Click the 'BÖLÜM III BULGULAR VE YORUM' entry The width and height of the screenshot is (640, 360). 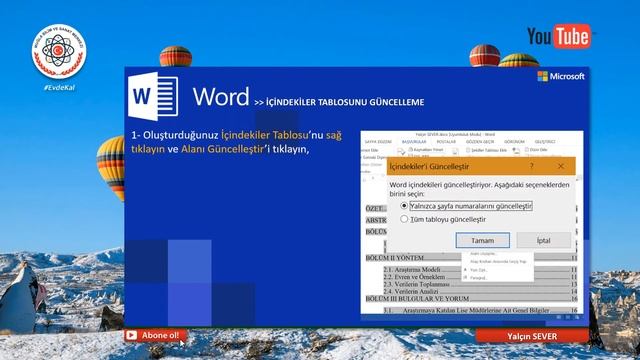(x=417, y=299)
